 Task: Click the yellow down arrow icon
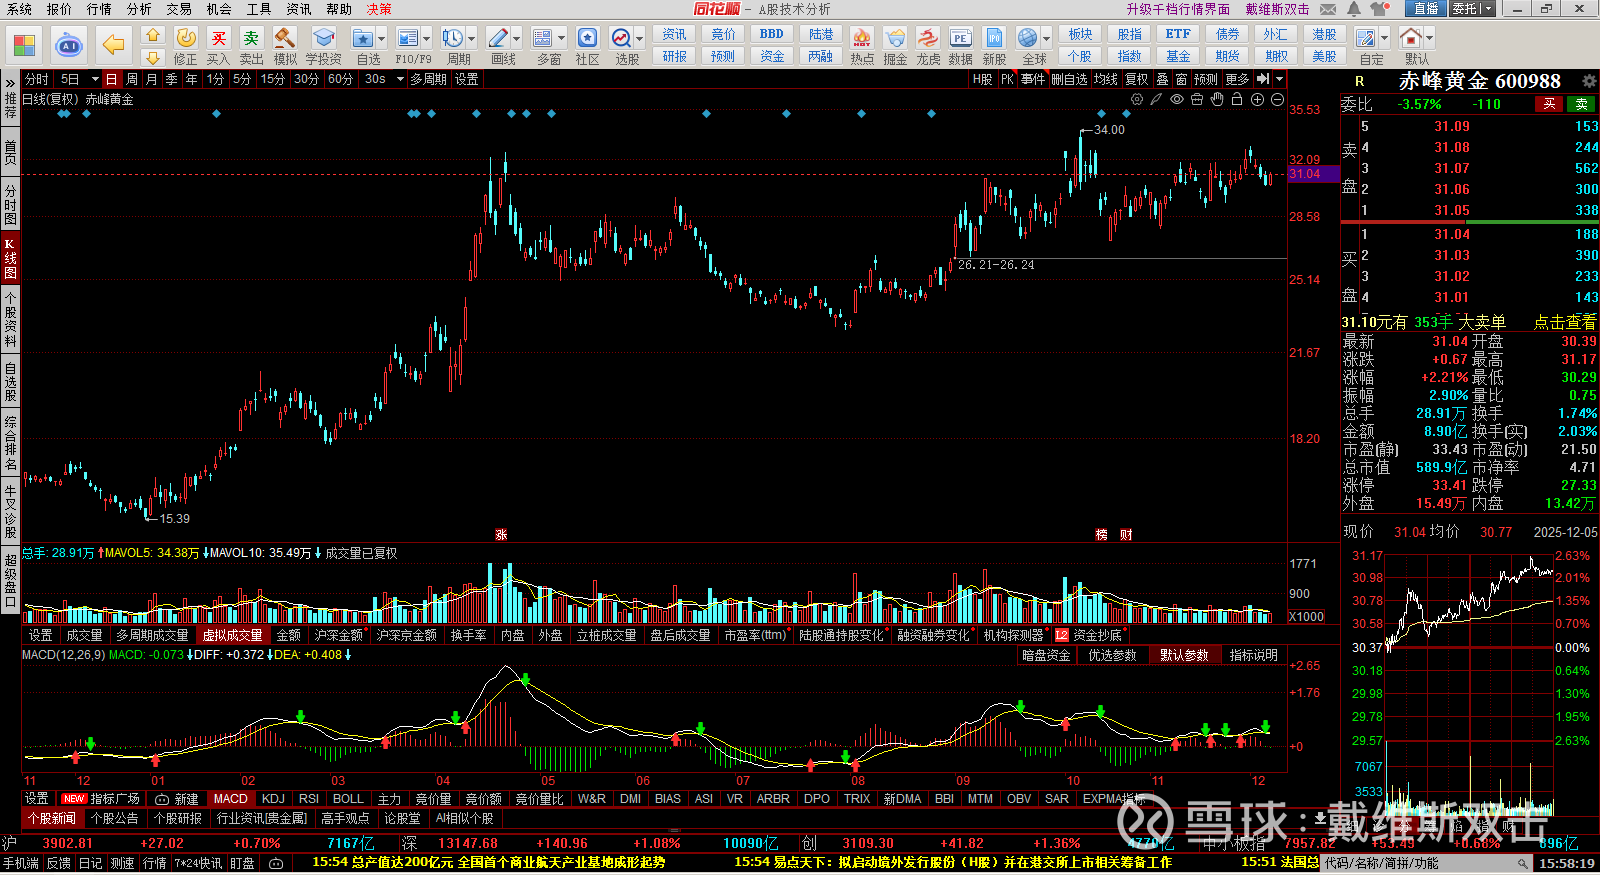coord(152,57)
